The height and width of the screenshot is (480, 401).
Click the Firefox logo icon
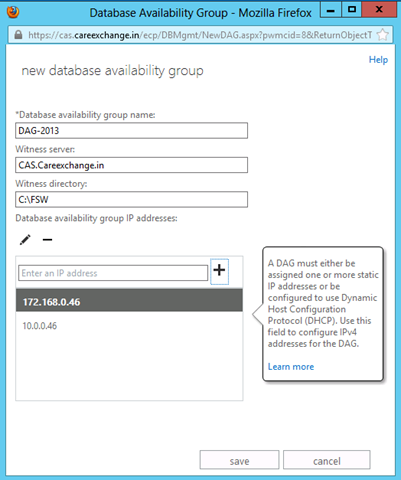[13, 12]
